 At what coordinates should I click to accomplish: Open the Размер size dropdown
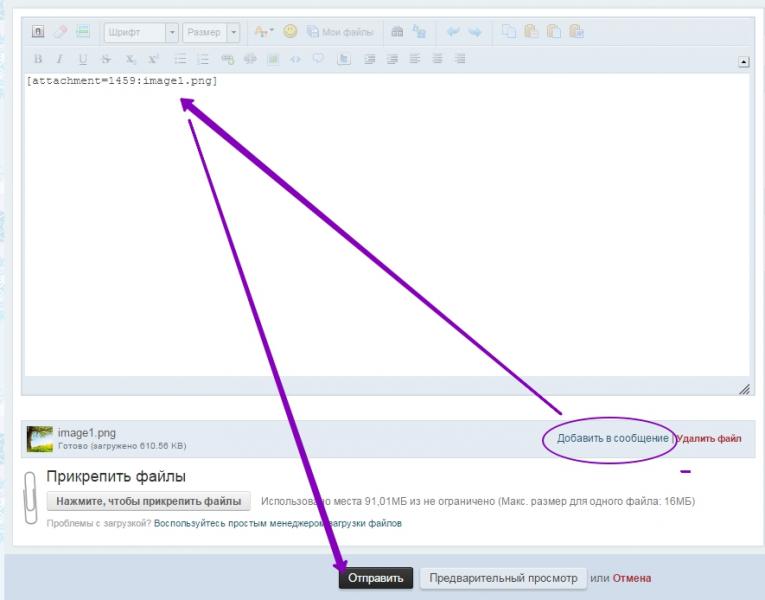pos(211,32)
